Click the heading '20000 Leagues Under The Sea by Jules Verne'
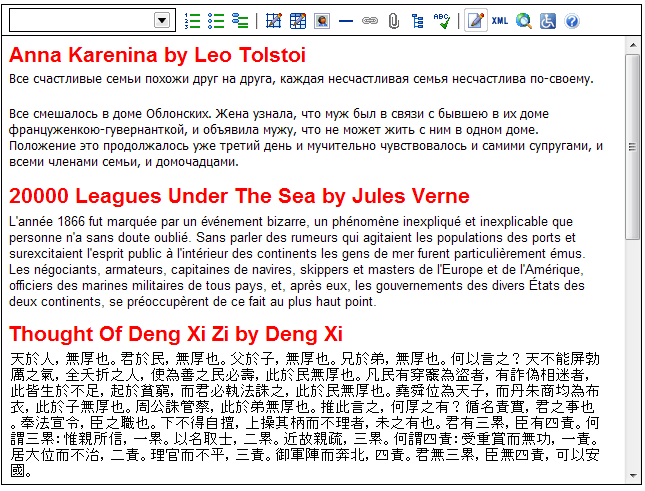The height and width of the screenshot is (491, 645). 239,196
